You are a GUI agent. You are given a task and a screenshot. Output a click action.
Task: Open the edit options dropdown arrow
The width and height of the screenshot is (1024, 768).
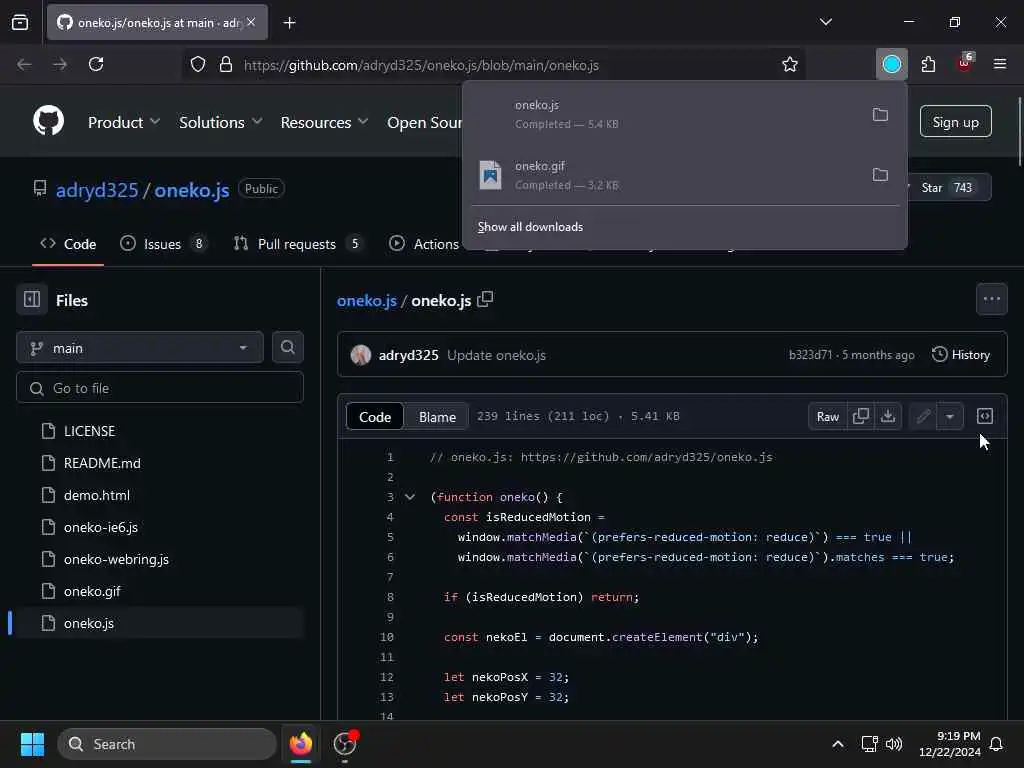pos(950,416)
